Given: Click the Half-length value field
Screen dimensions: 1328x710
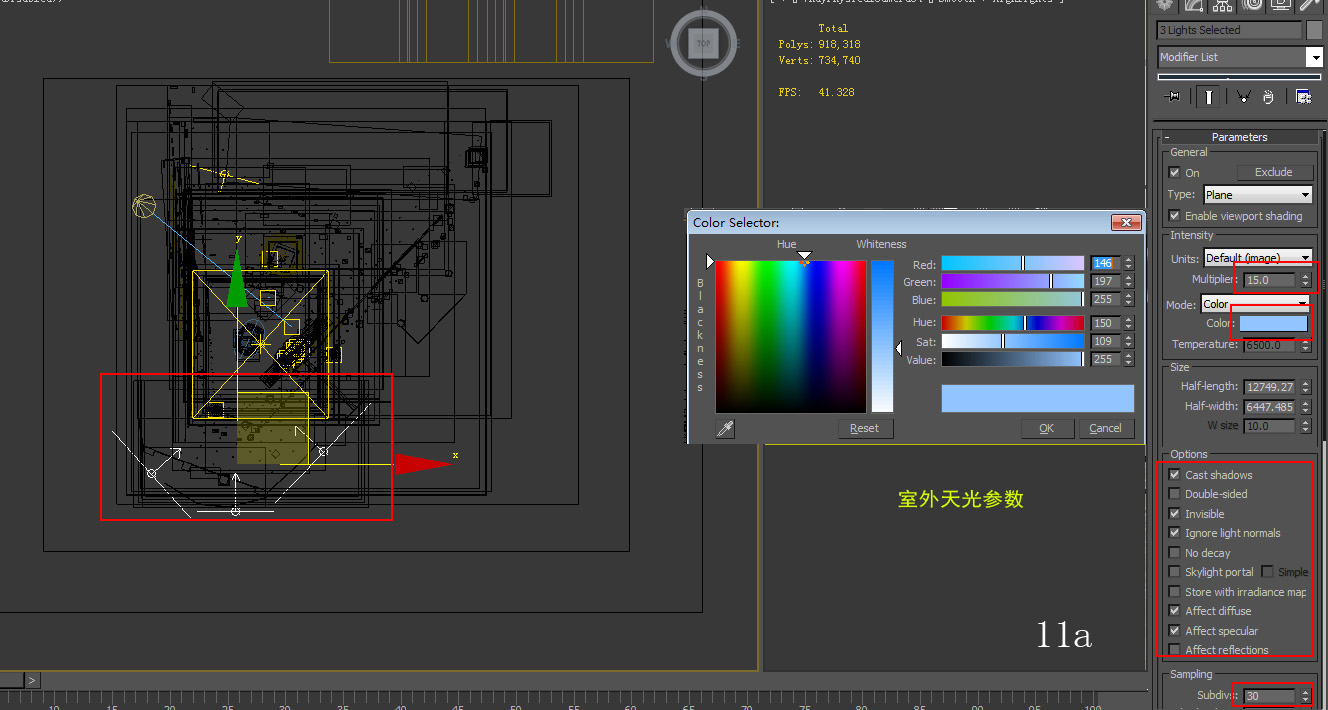Looking at the screenshot, I should 1270,387.
